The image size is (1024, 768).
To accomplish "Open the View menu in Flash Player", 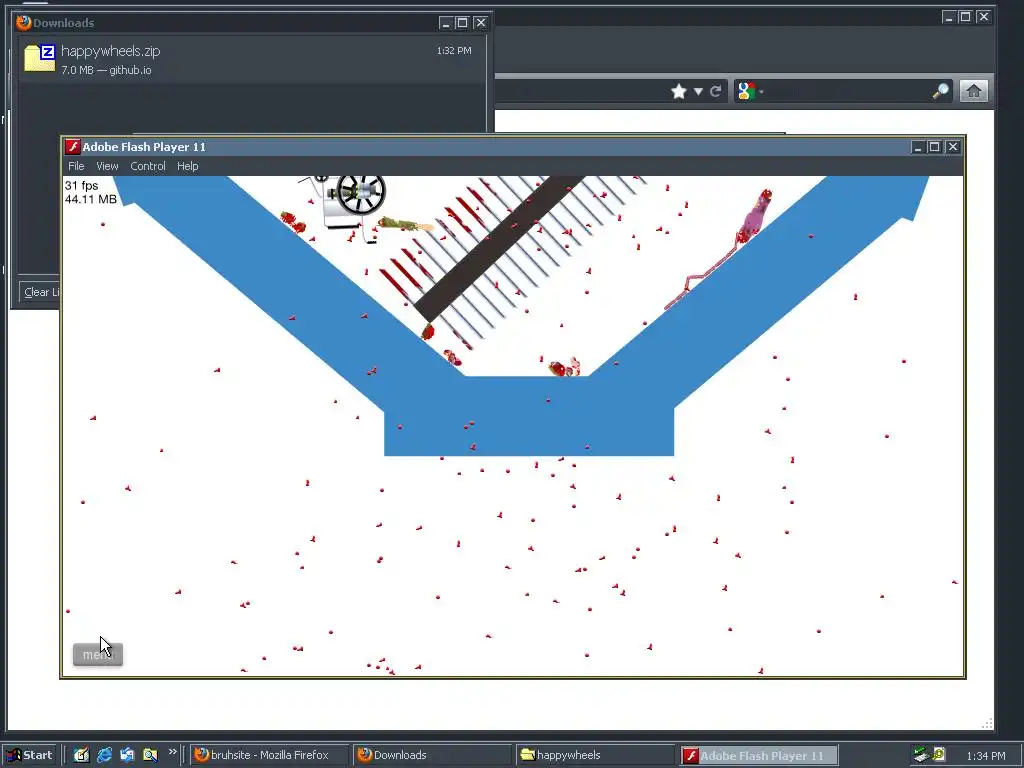I will [x=107, y=166].
